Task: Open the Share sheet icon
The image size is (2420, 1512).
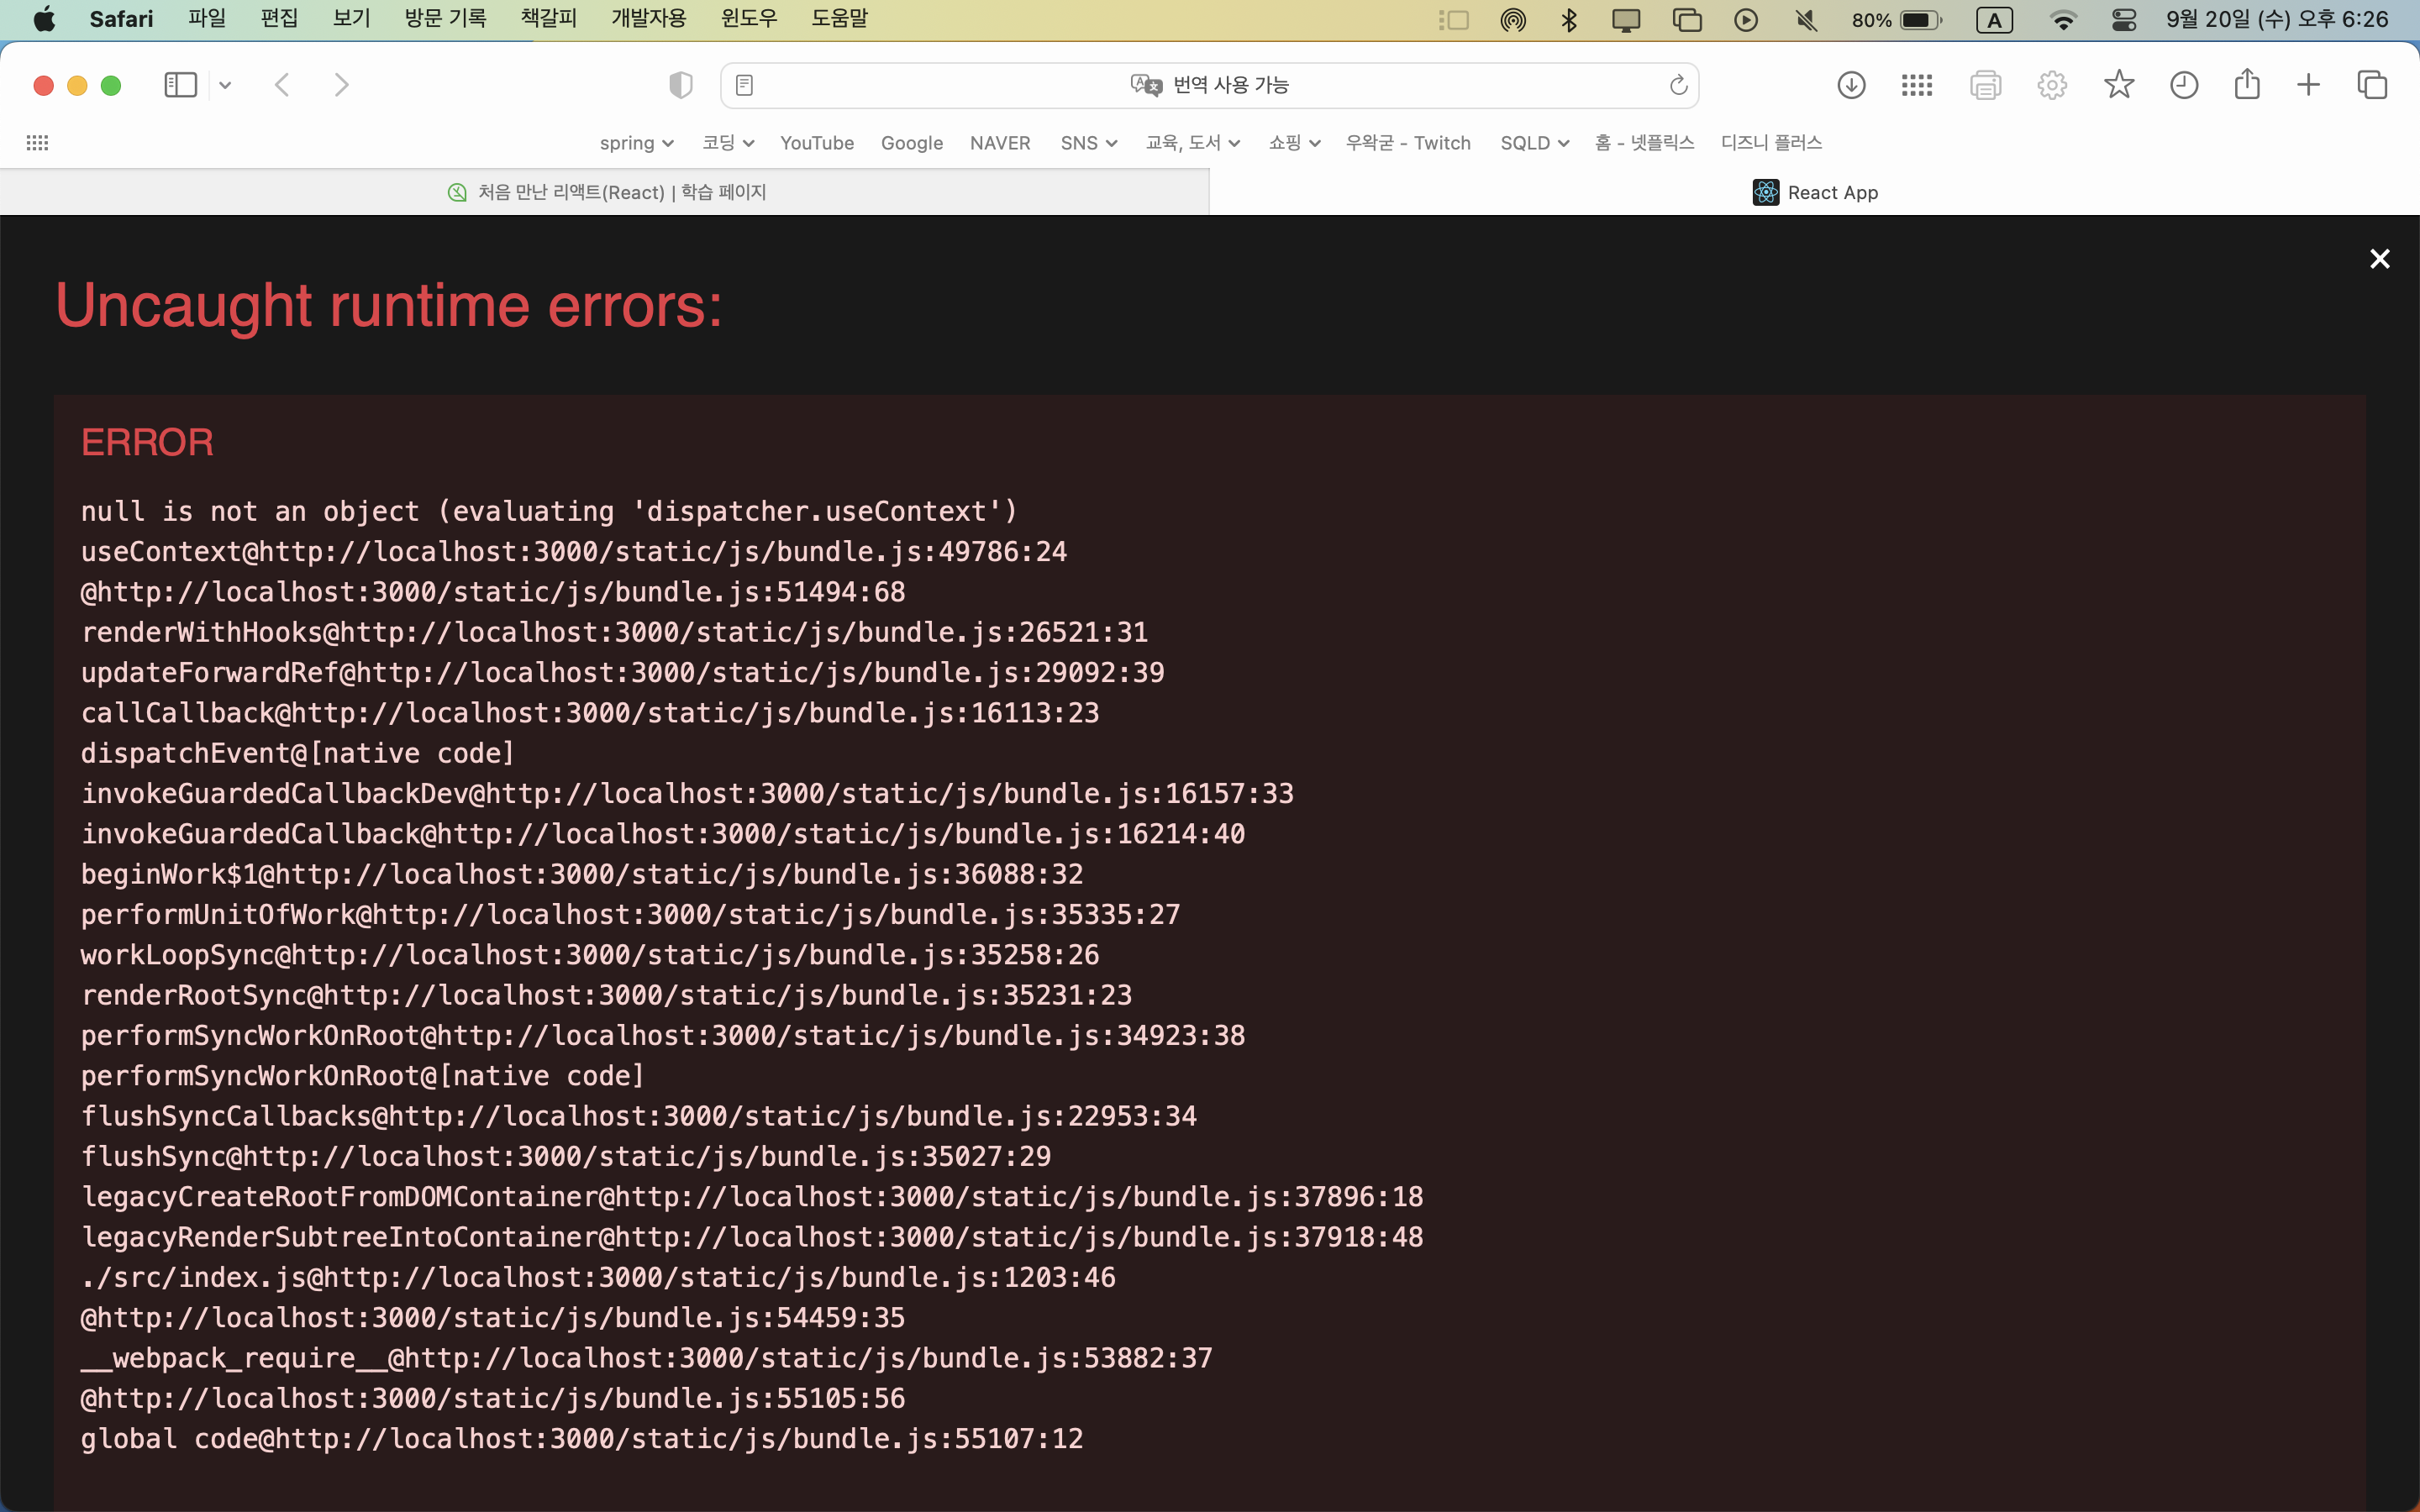Action: coord(2247,84)
